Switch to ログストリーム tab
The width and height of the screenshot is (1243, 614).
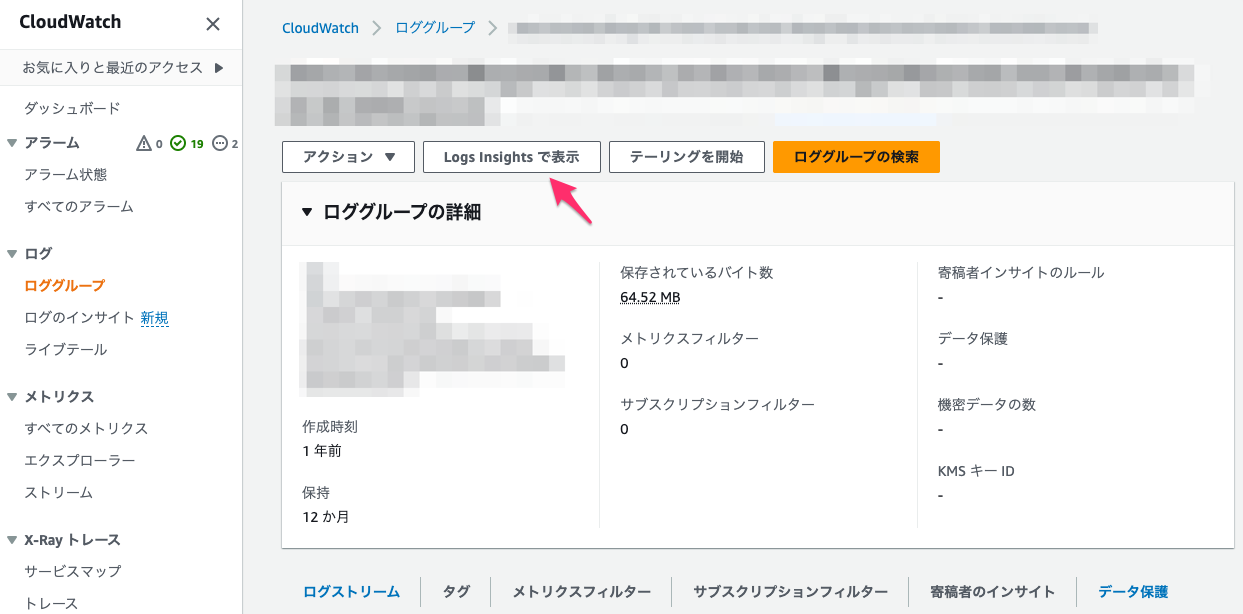coord(352,592)
